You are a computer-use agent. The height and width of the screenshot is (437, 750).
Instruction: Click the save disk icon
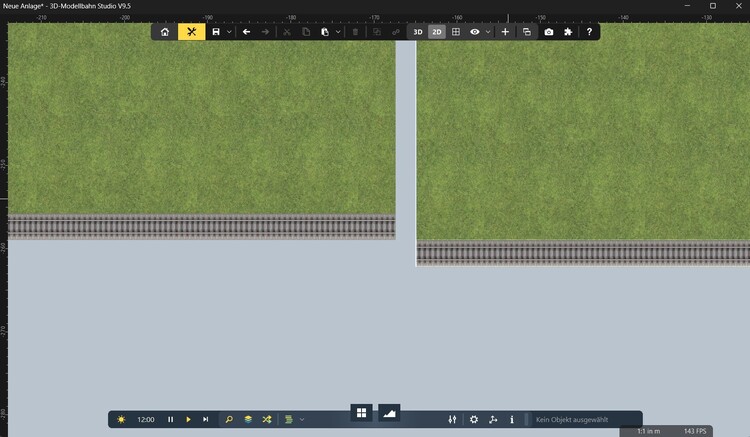point(216,32)
